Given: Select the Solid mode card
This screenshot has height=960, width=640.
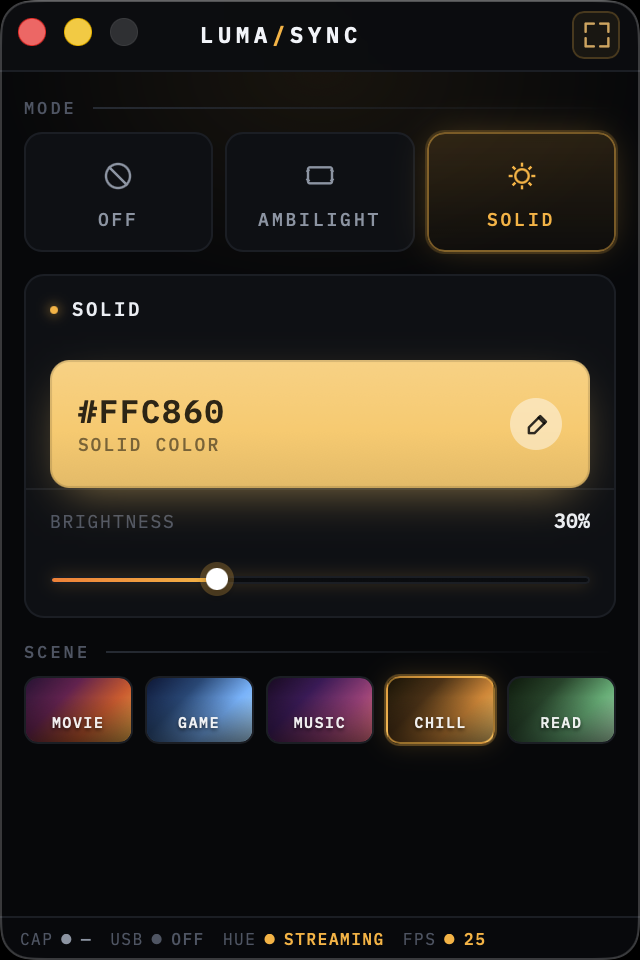Looking at the screenshot, I should click(x=521, y=192).
